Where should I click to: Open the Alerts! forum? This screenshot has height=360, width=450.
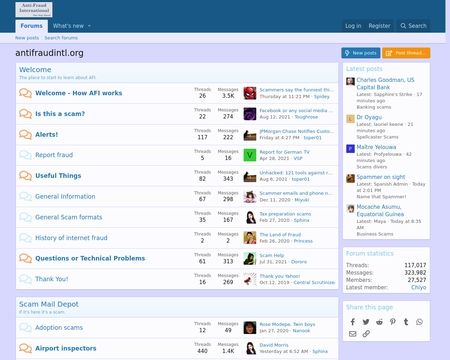coord(47,134)
